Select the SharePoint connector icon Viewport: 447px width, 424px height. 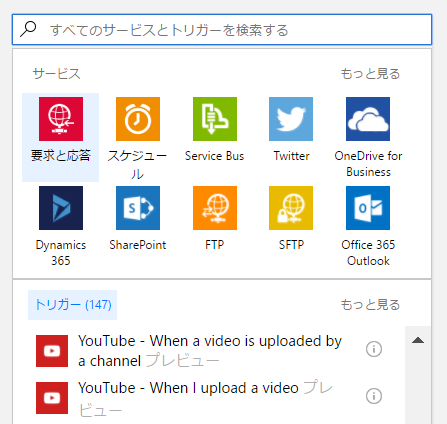(138, 208)
